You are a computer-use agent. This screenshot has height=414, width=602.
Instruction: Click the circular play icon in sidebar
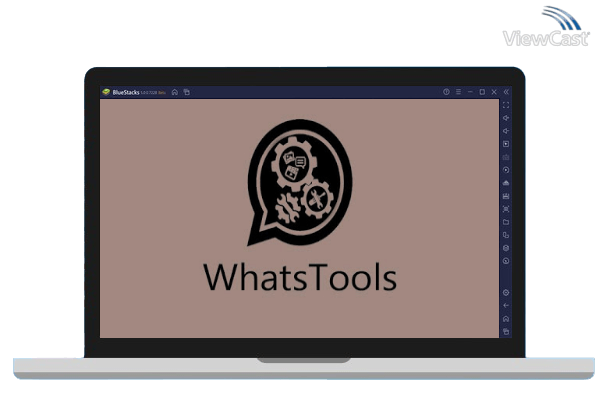(x=506, y=170)
